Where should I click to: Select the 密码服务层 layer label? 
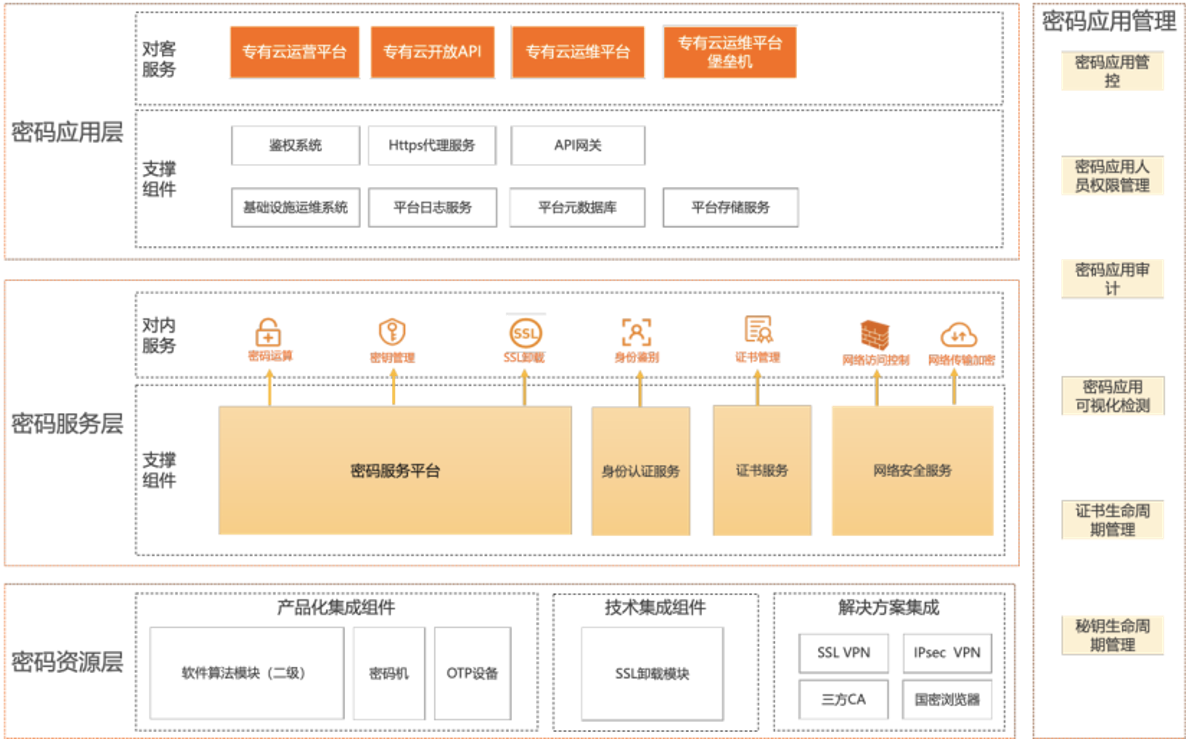(67, 424)
